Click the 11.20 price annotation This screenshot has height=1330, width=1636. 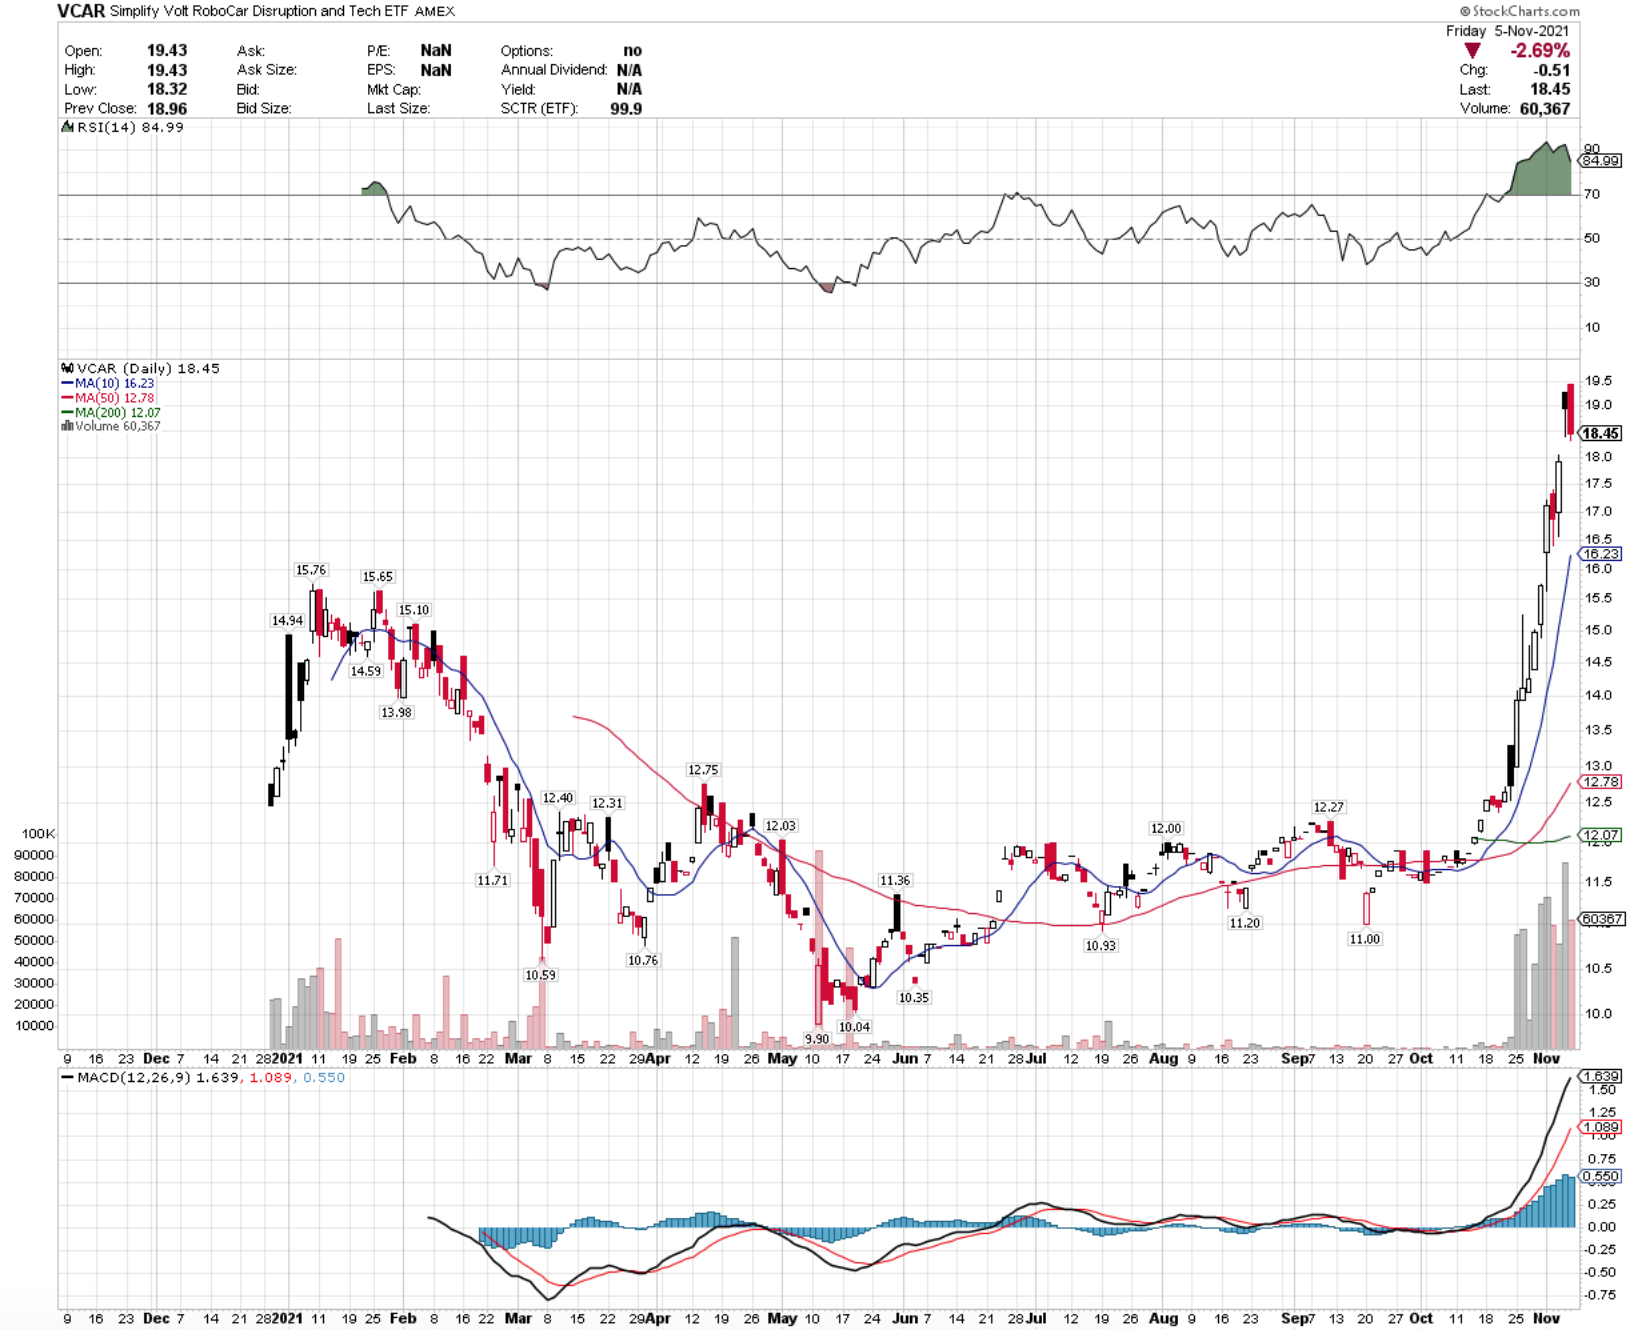[x=1245, y=923]
